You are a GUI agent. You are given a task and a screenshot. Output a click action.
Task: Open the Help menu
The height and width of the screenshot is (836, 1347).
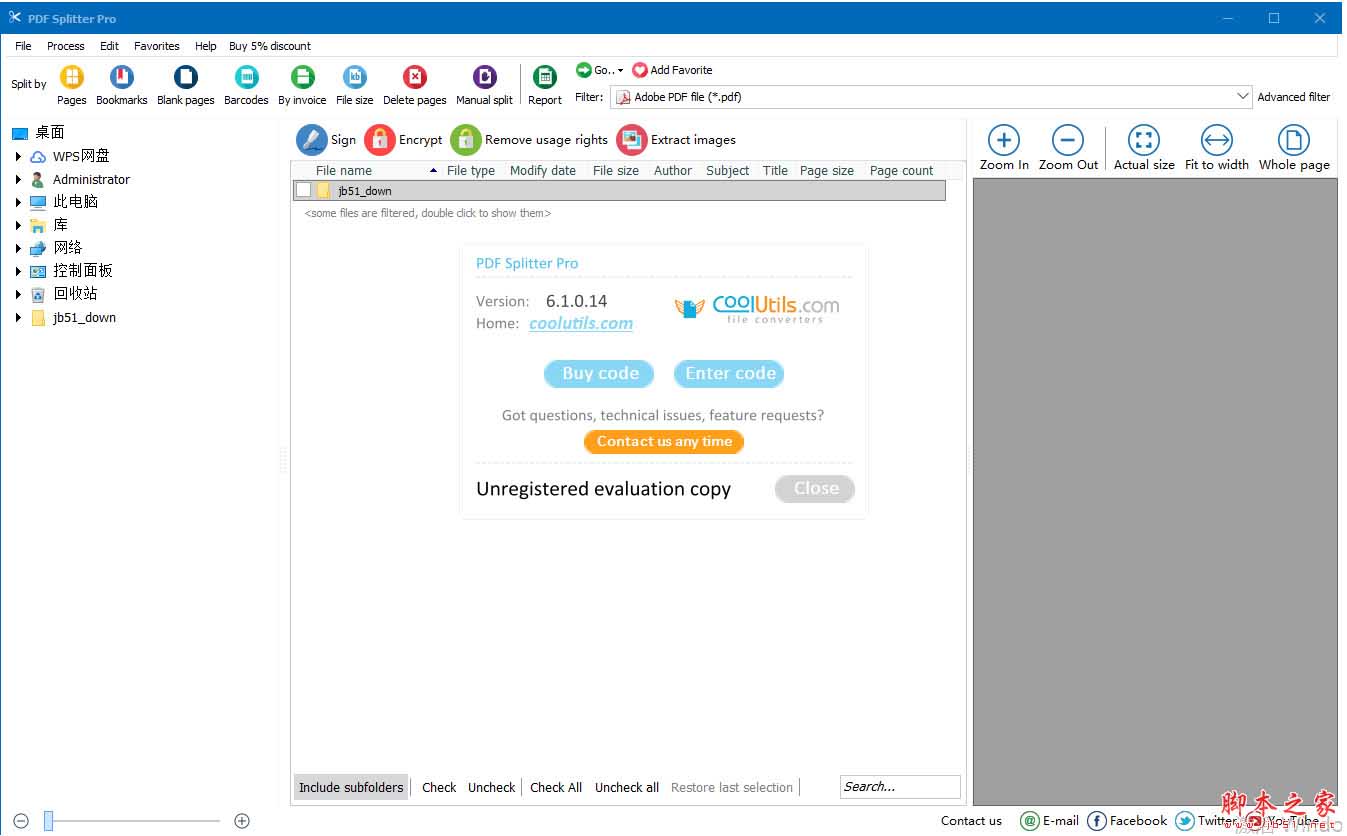[206, 46]
